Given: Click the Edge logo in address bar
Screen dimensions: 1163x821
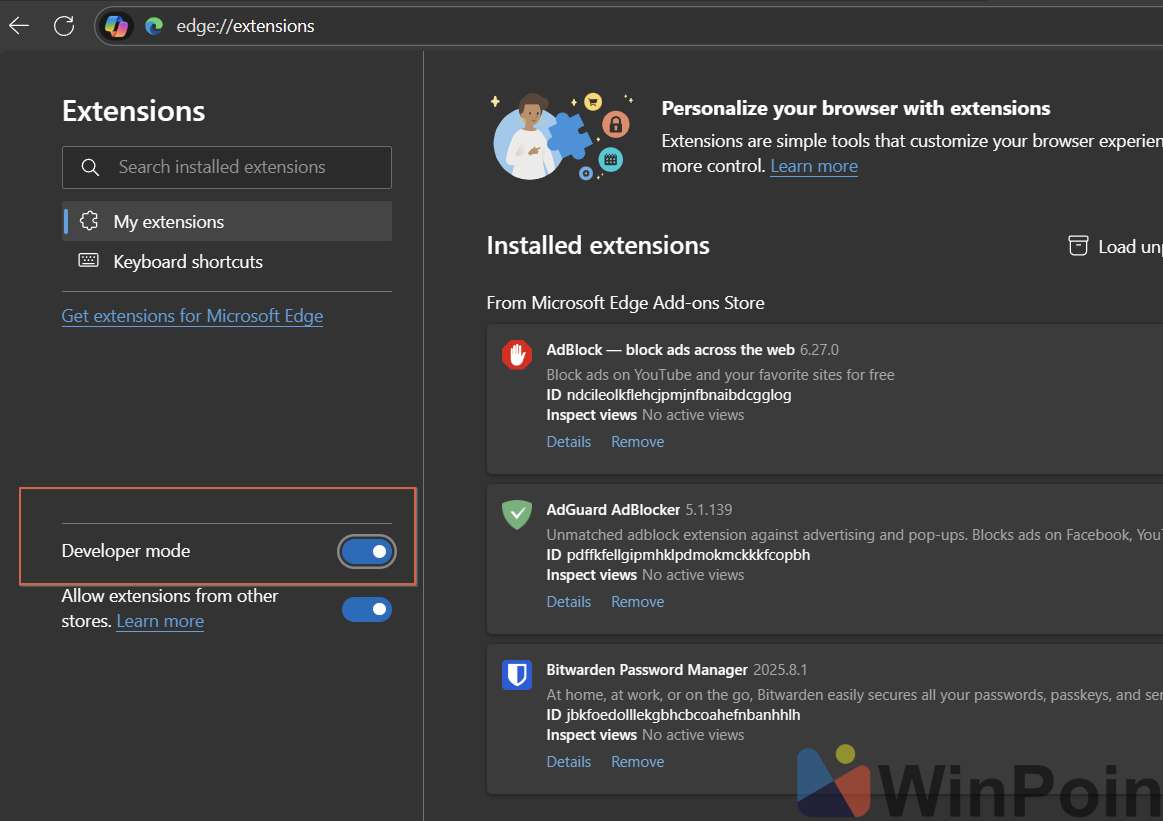Looking at the screenshot, I should (154, 26).
